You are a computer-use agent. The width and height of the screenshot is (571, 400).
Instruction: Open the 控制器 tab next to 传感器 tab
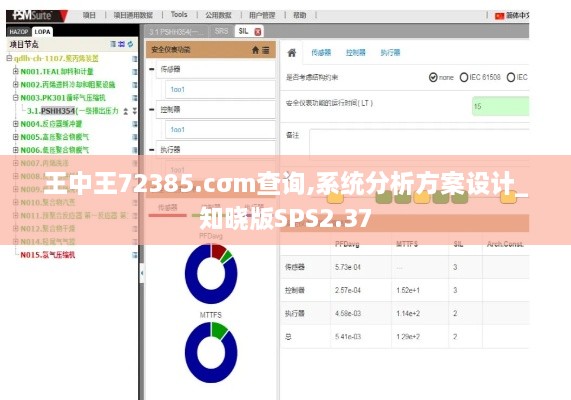[356, 53]
